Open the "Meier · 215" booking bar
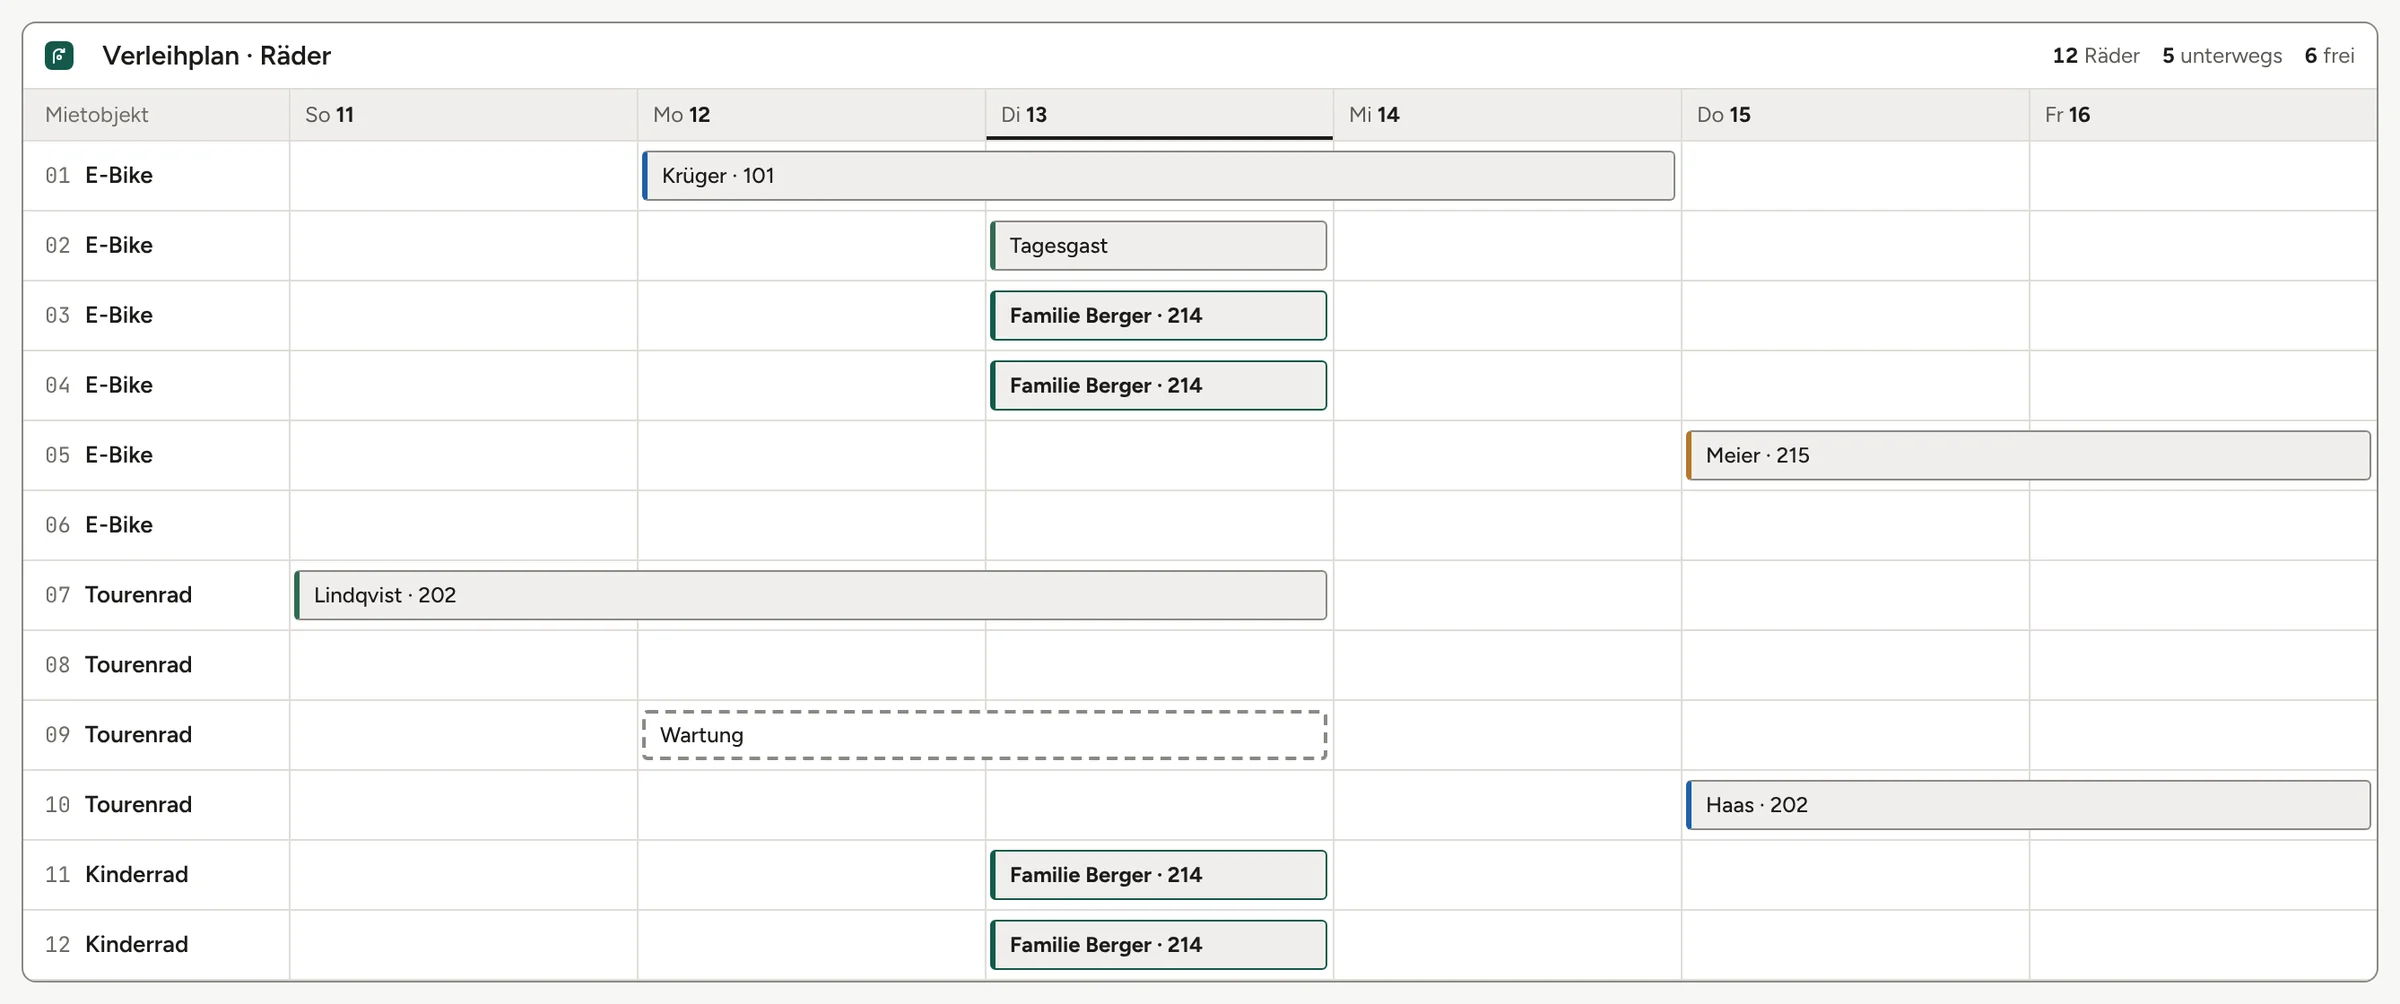Image resolution: width=2400 pixels, height=1004 pixels. point(2028,456)
